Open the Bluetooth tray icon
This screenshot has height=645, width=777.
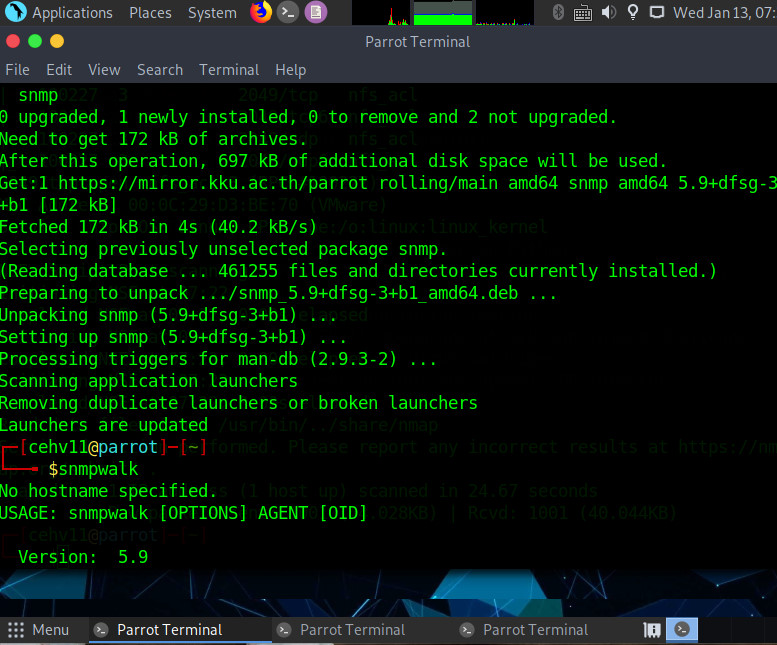[559, 13]
